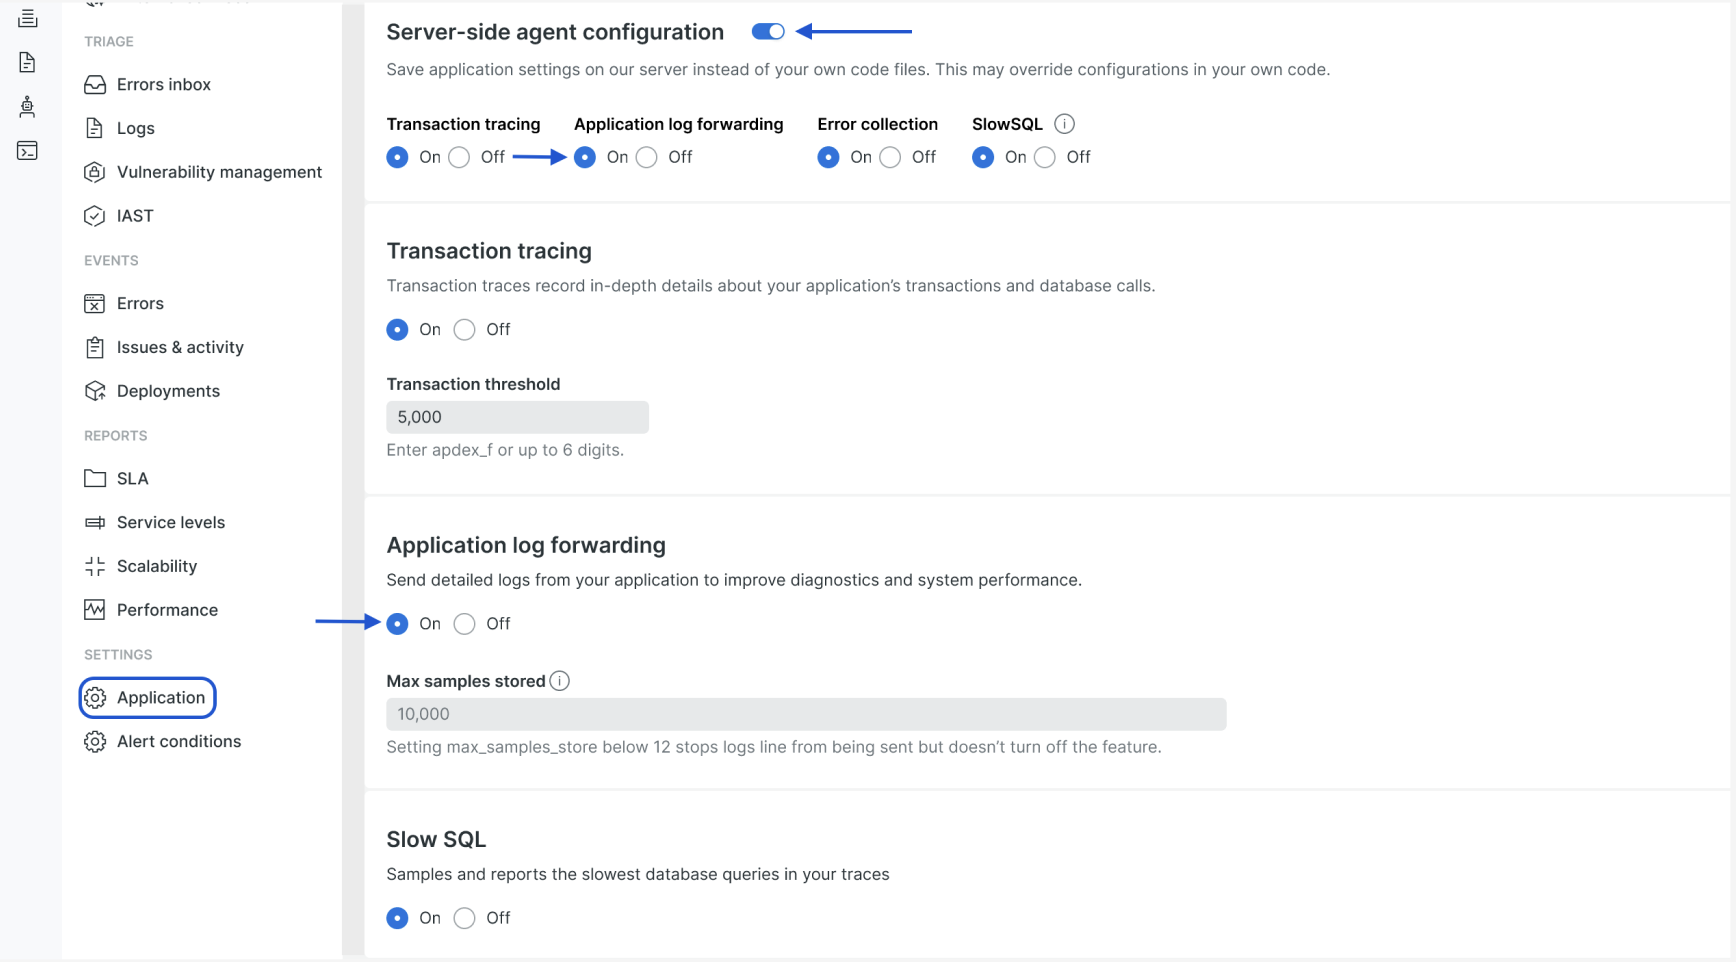Select Application under Settings
Viewport: 1736px width, 962px height.
(x=147, y=698)
